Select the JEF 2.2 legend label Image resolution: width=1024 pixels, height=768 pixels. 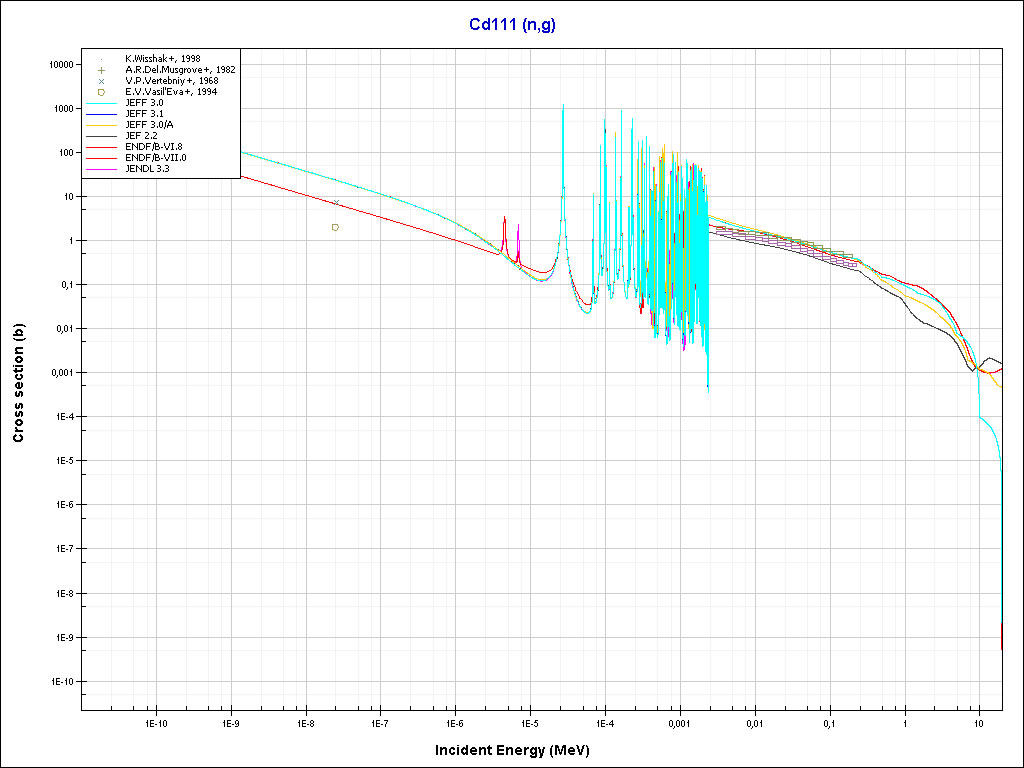click(x=142, y=135)
